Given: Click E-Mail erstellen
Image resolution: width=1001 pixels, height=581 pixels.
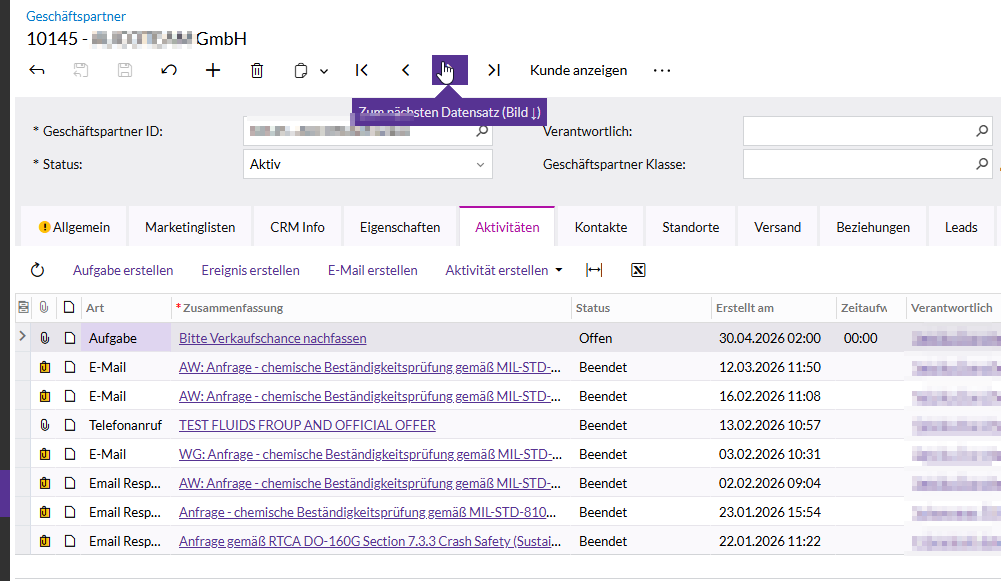Looking at the screenshot, I should tap(373, 270).
